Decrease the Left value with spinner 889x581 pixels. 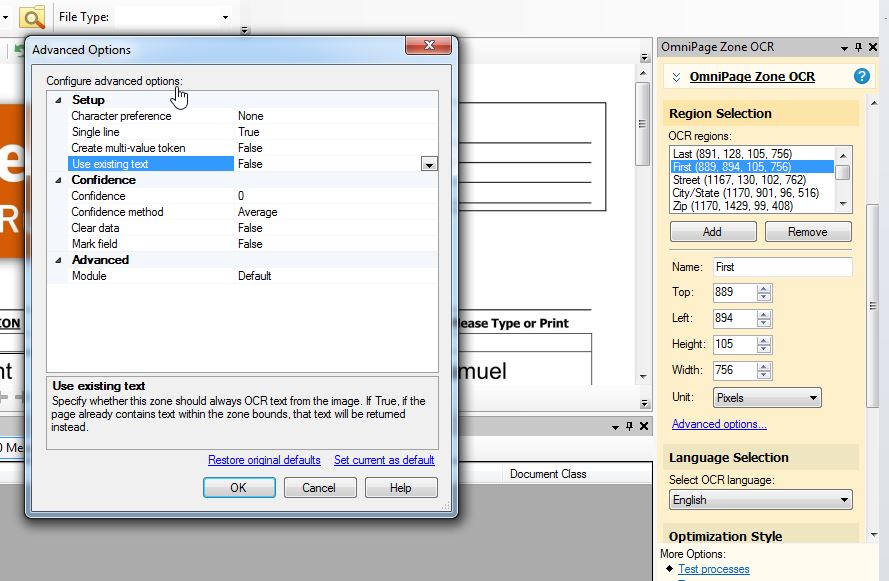tap(764, 323)
